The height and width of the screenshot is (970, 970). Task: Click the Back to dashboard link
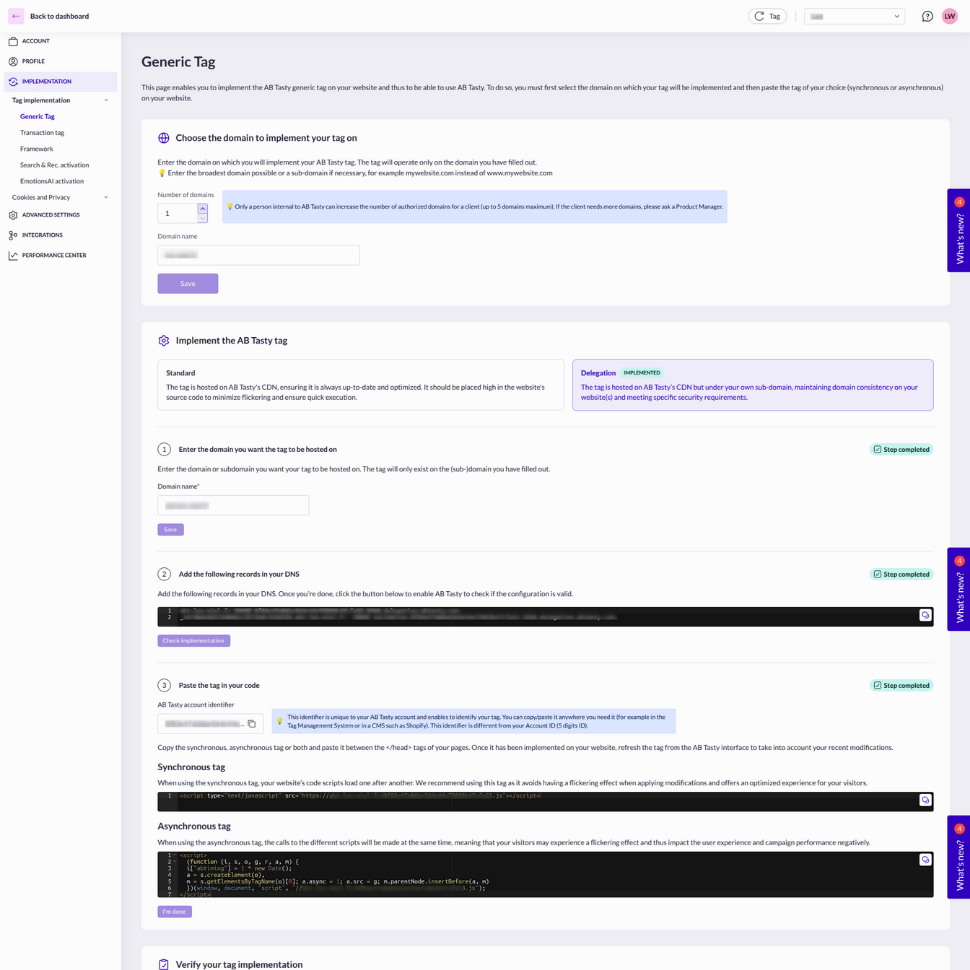click(59, 16)
